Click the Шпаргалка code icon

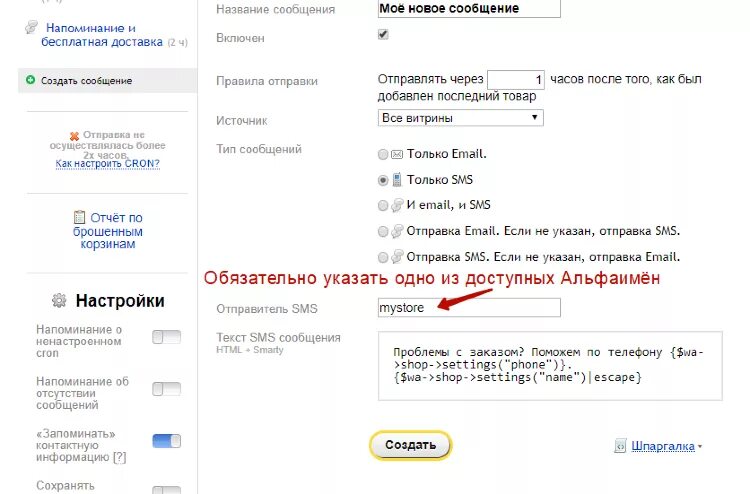click(x=620, y=446)
